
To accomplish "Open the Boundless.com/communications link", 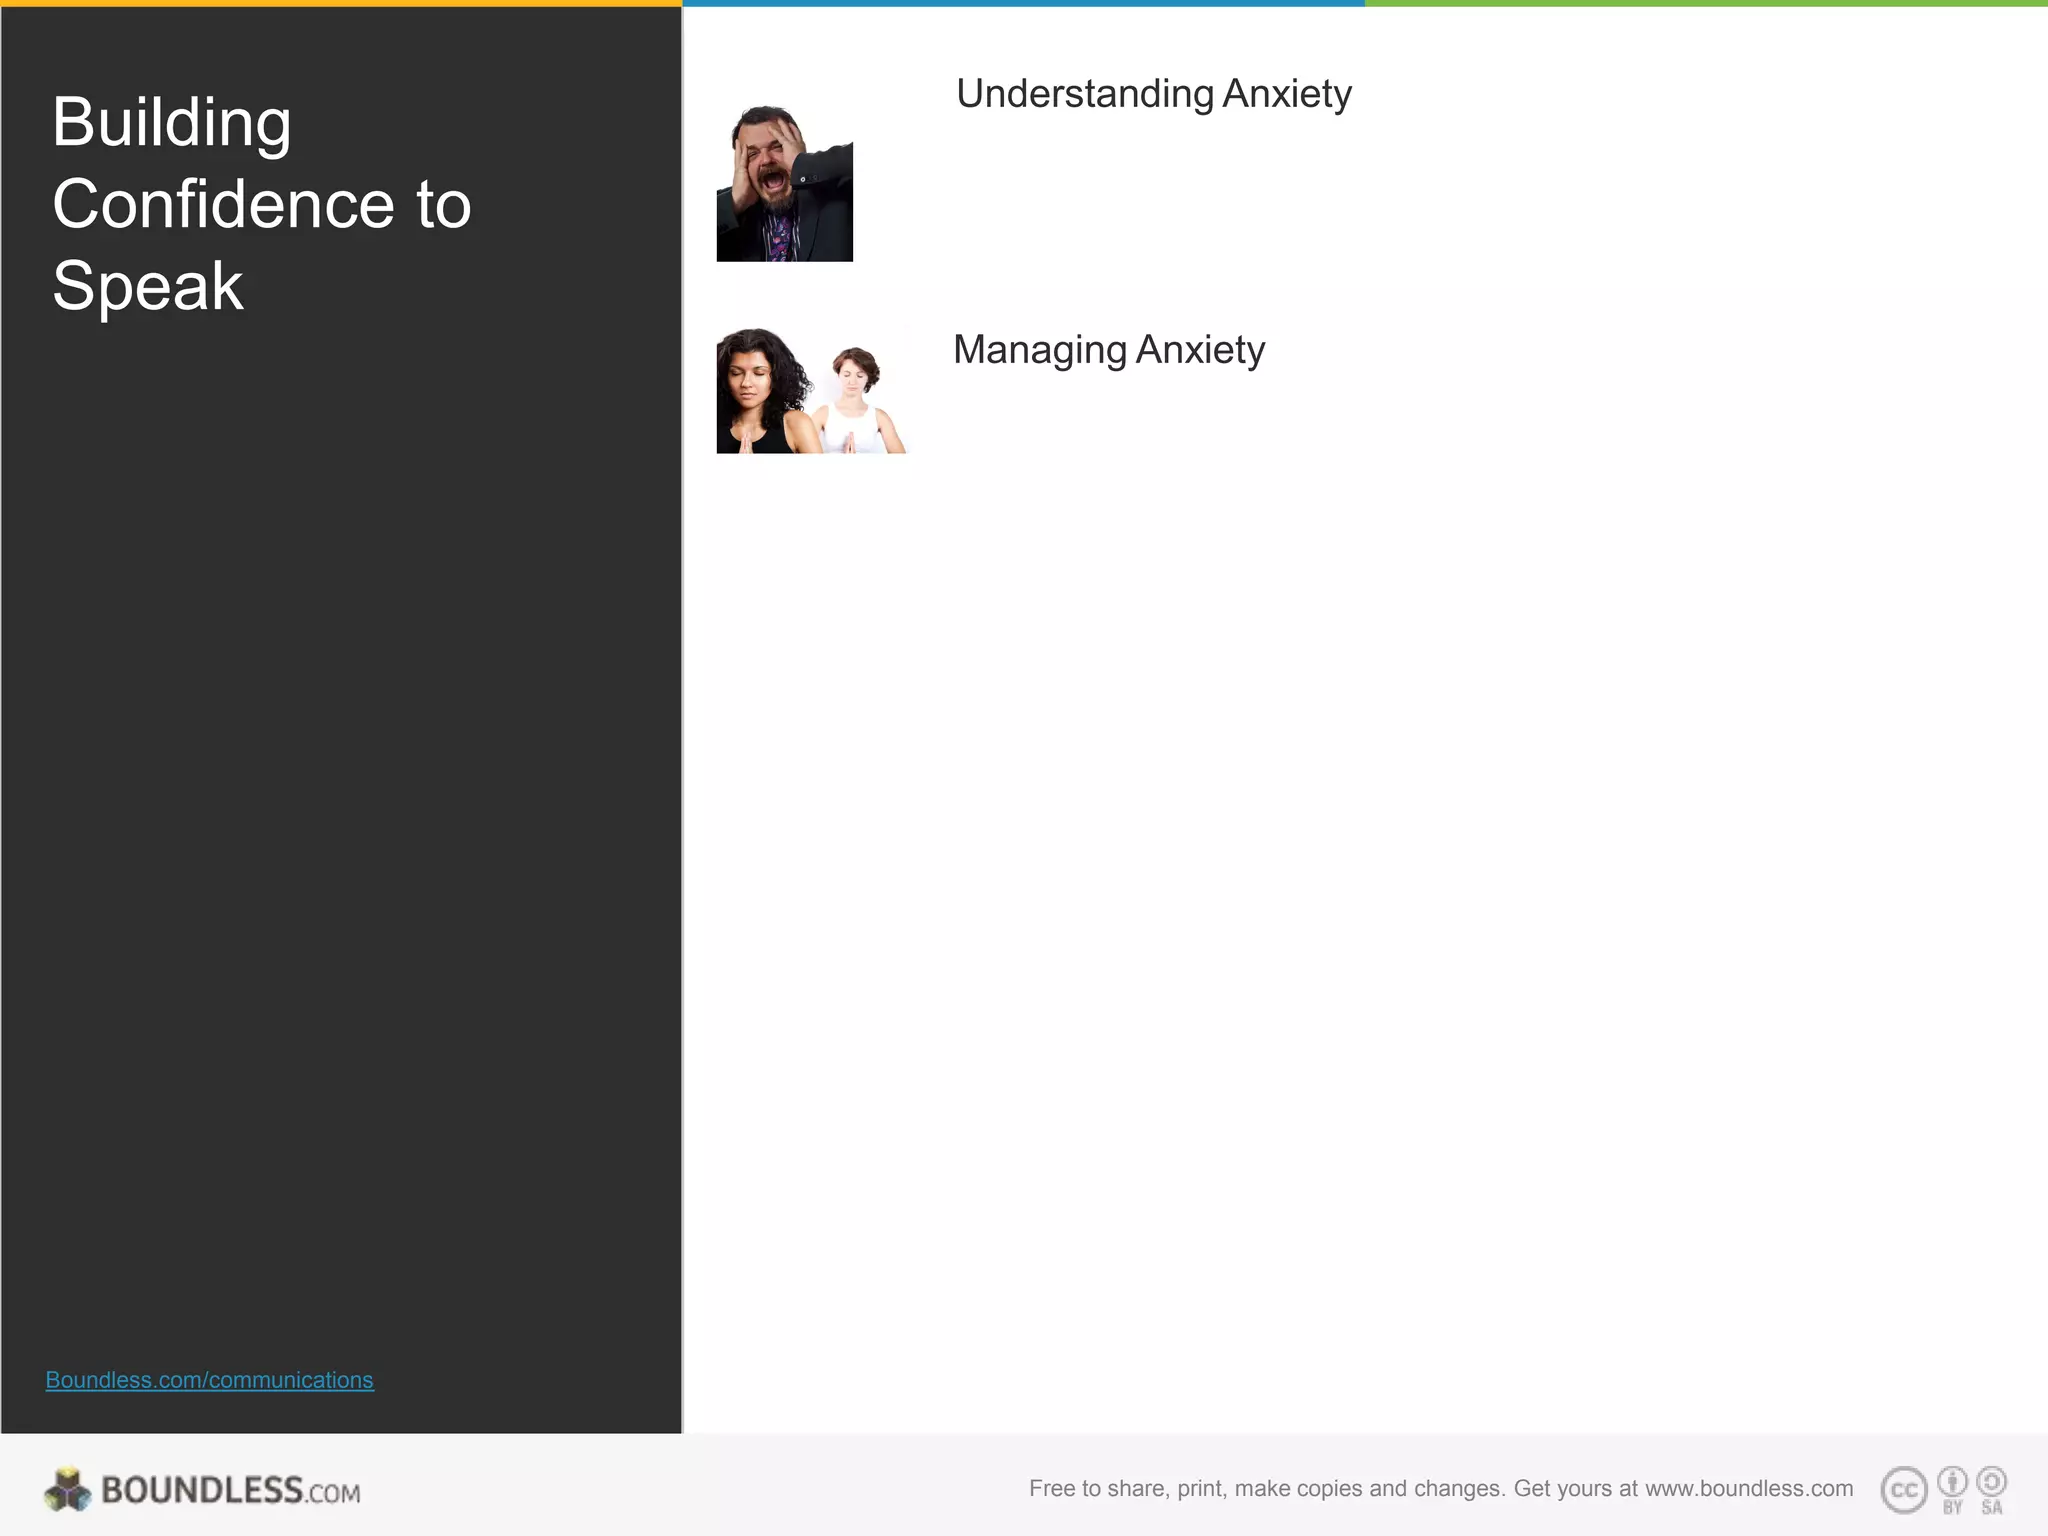I will [209, 1380].
